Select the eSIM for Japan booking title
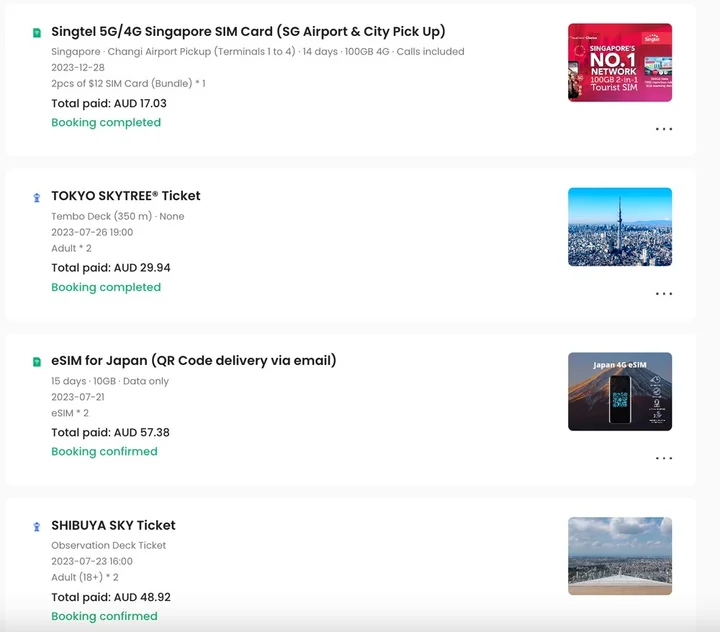The image size is (720, 632). pos(193,360)
